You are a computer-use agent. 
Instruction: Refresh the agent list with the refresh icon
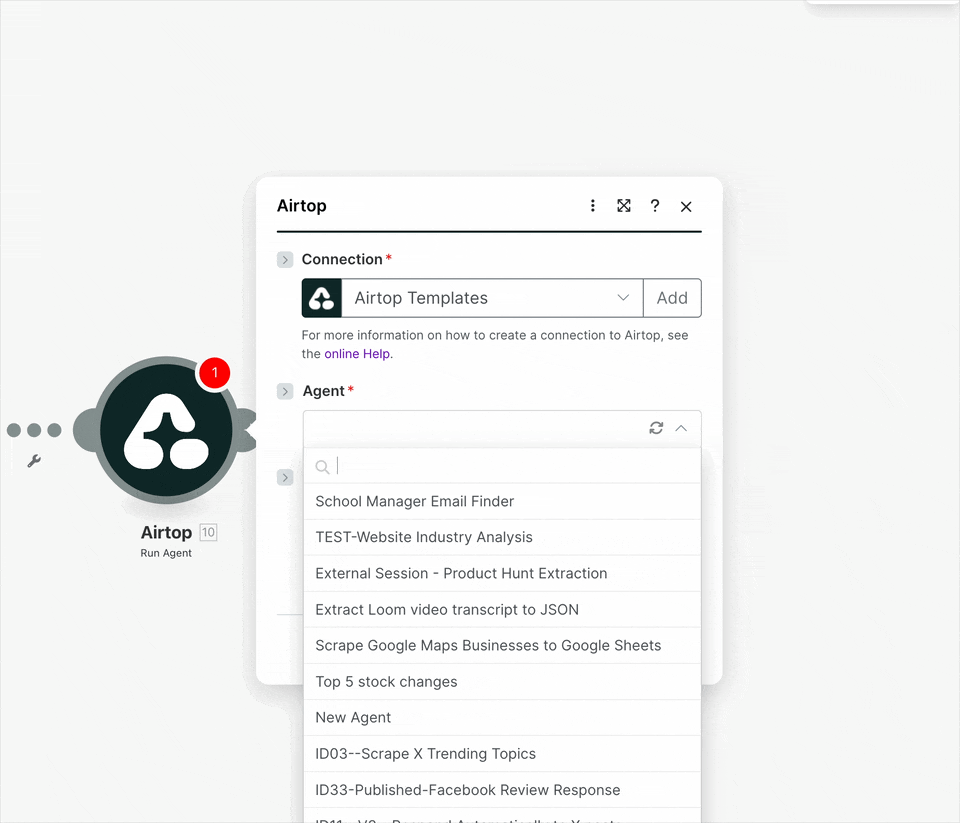coord(656,427)
